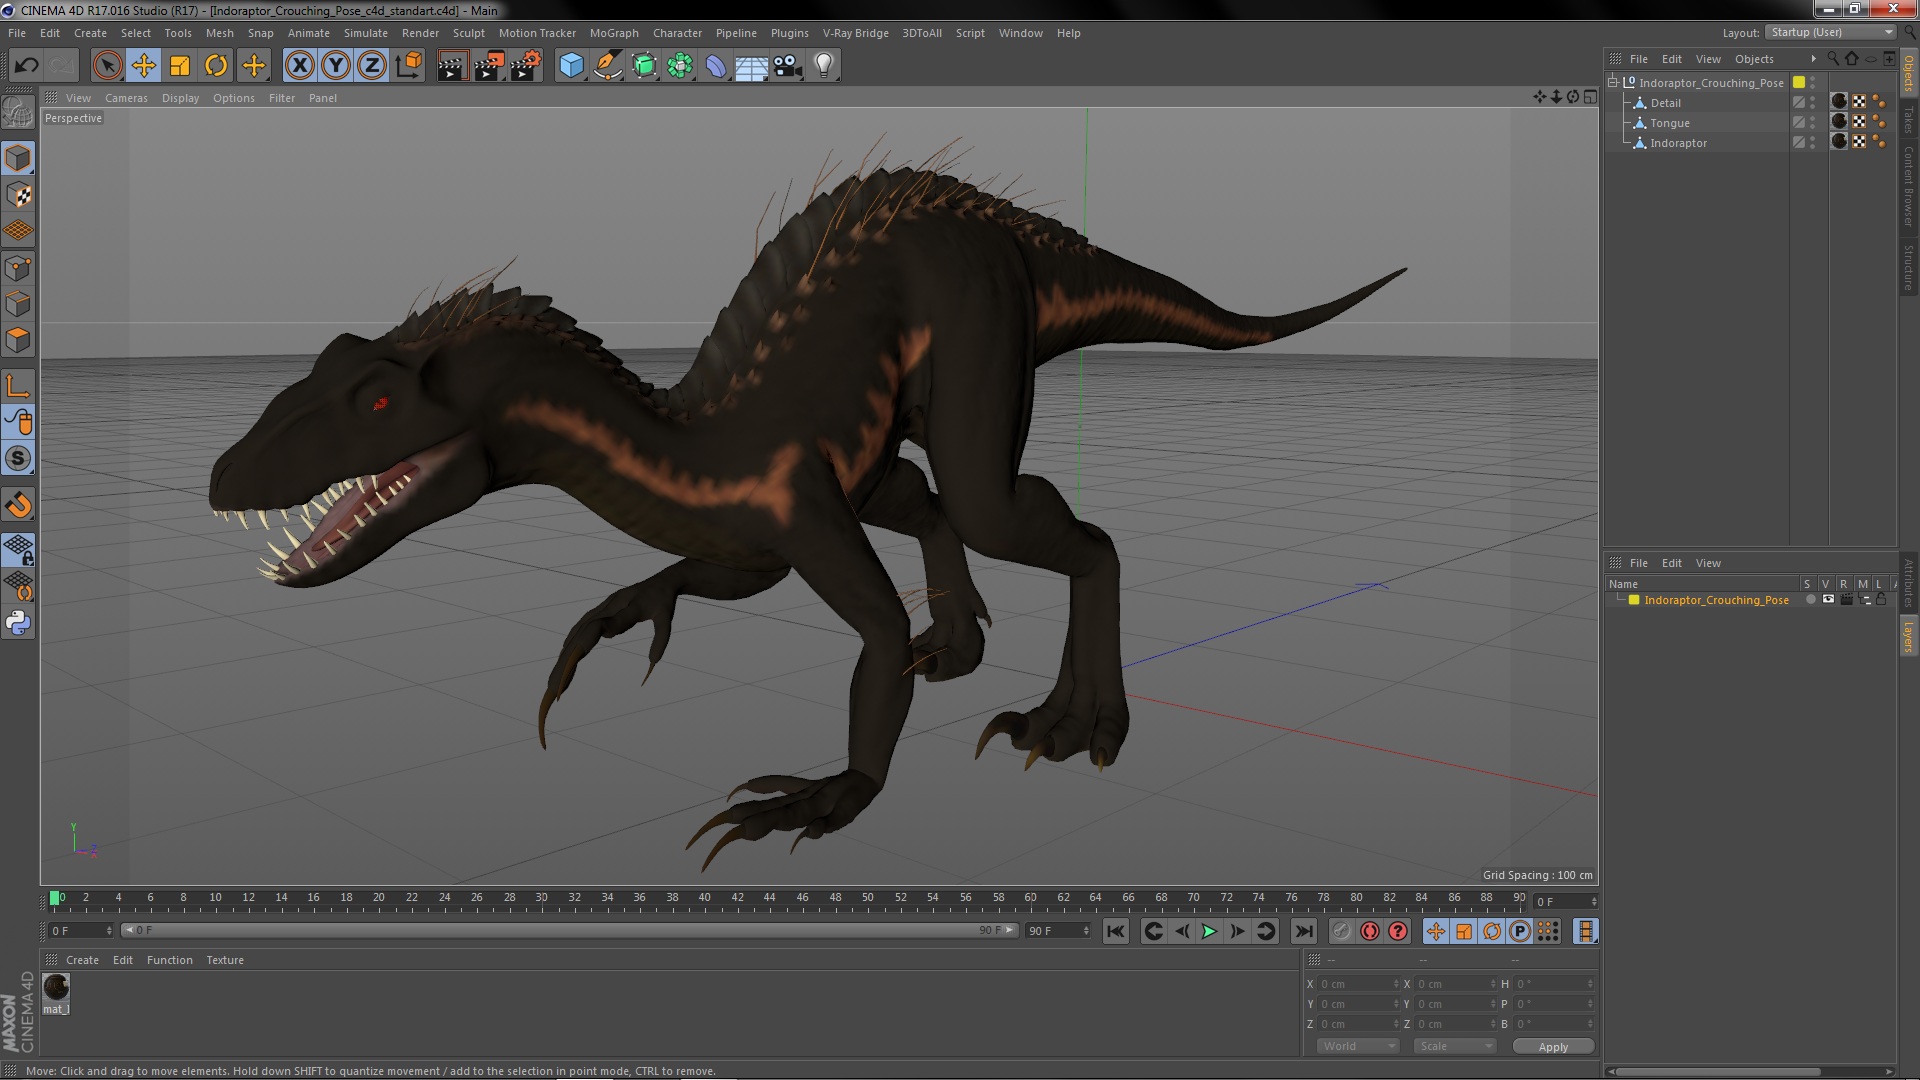Toggle the Y axis lock
The height and width of the screenshot is (1080, 1920).
point(336,66)
